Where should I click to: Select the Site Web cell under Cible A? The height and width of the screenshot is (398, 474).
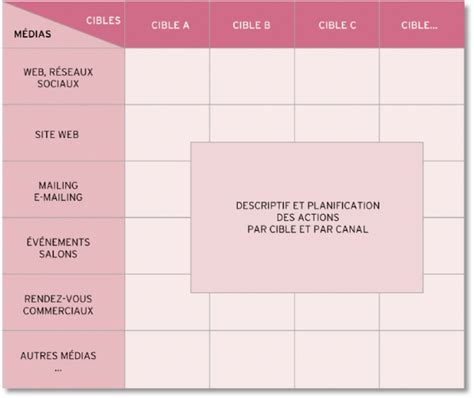[167, 133]
